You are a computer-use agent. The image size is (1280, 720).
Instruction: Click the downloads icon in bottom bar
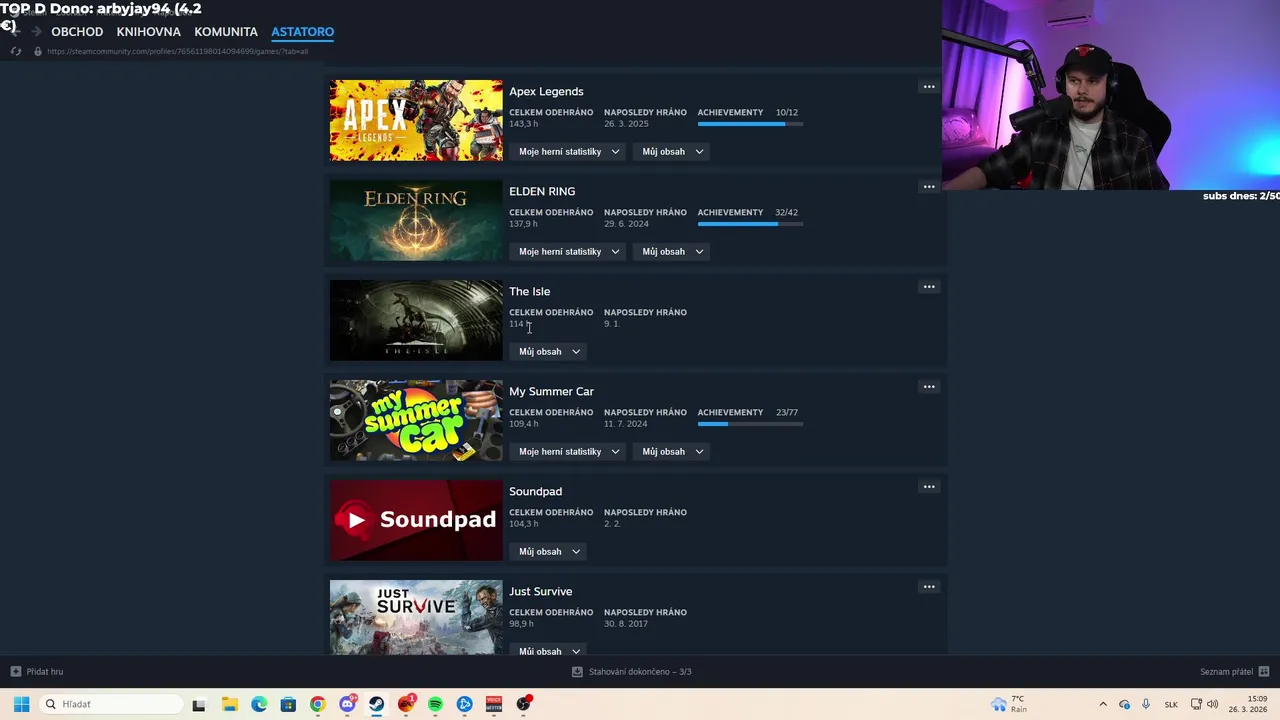(x=577, y=672)
